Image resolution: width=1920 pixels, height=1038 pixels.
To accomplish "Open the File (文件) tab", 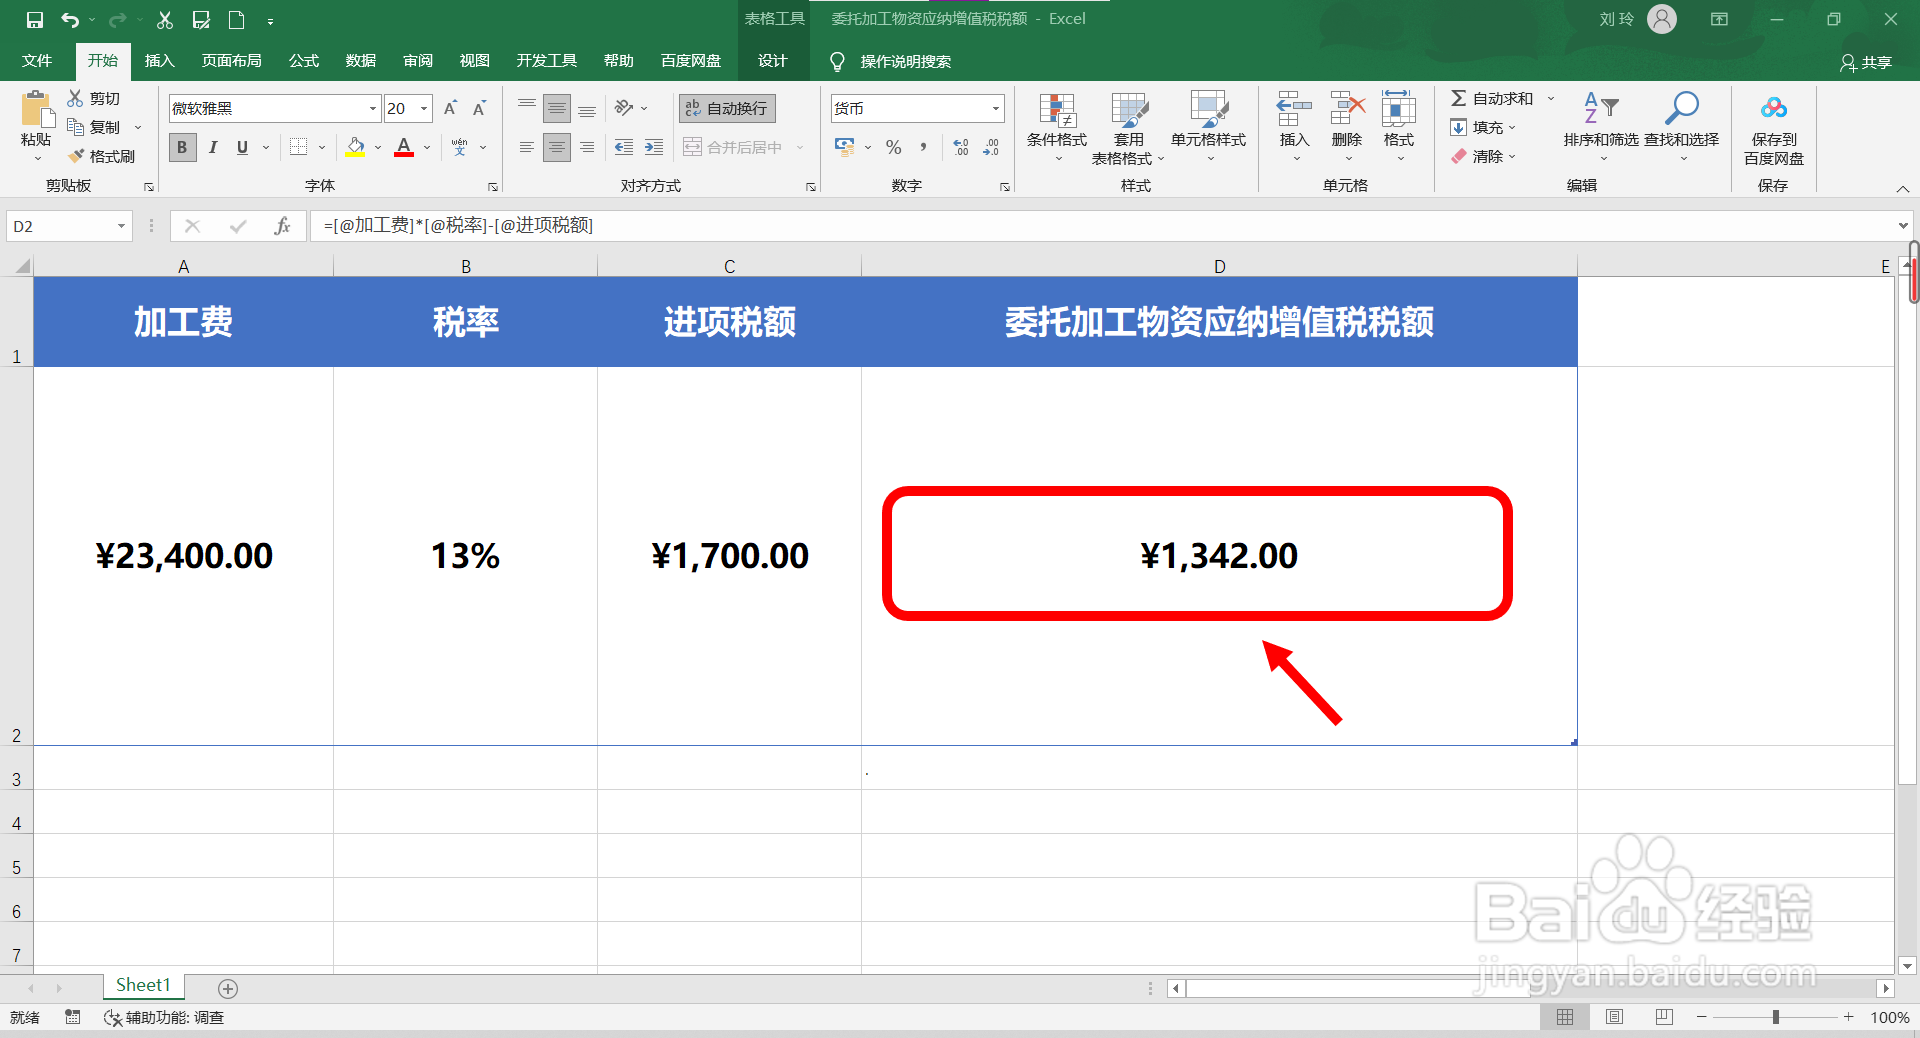I will [x=37, y=61].
